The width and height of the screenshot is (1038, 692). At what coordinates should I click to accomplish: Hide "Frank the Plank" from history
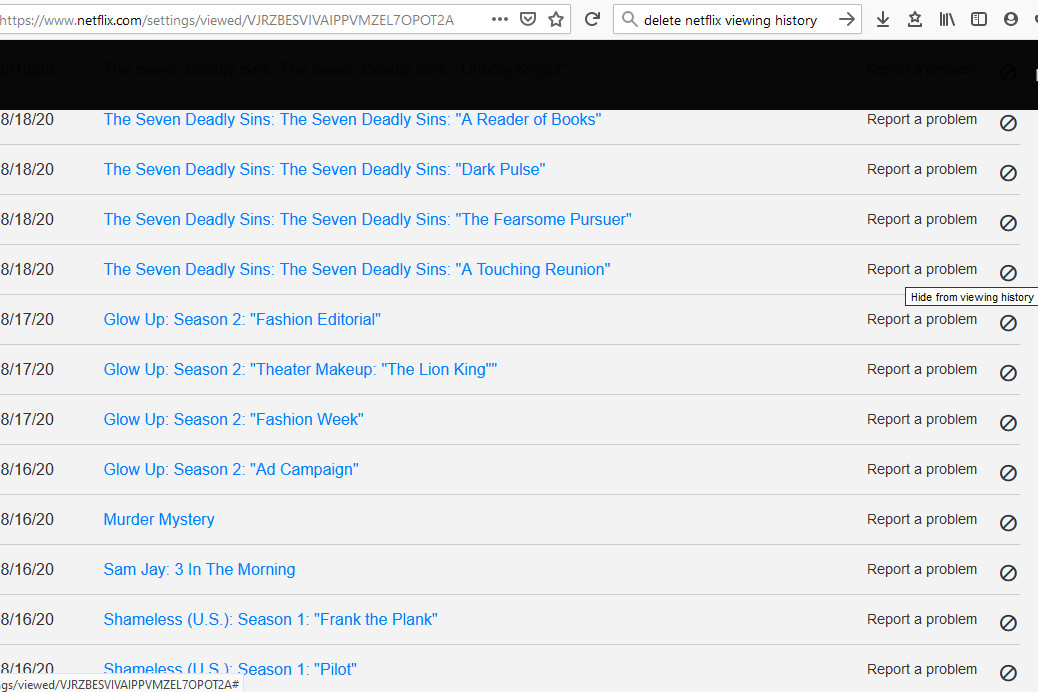click(x=1008, y=622)
